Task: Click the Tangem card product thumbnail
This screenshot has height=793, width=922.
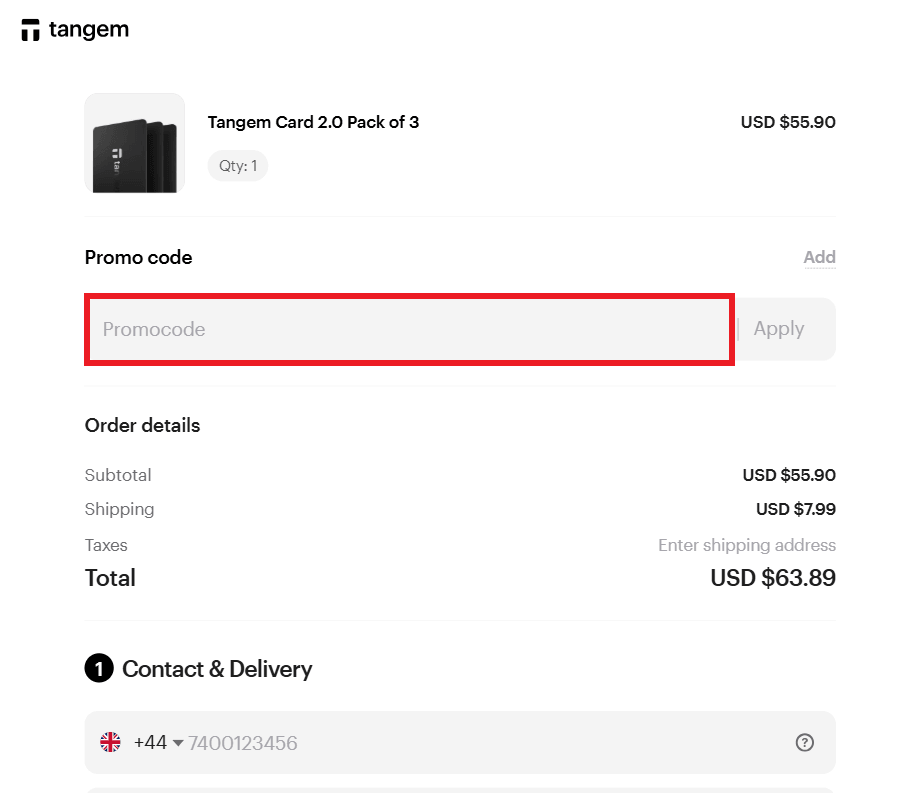Action: pyautogui.click(x=134, y=143)
